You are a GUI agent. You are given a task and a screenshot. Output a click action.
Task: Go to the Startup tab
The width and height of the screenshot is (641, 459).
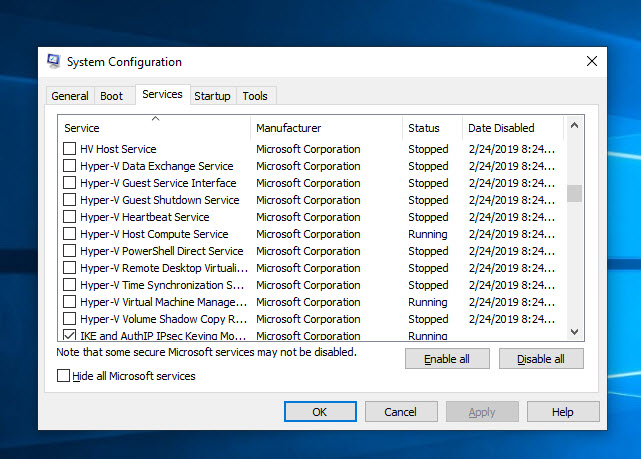[x=212, y=96]
